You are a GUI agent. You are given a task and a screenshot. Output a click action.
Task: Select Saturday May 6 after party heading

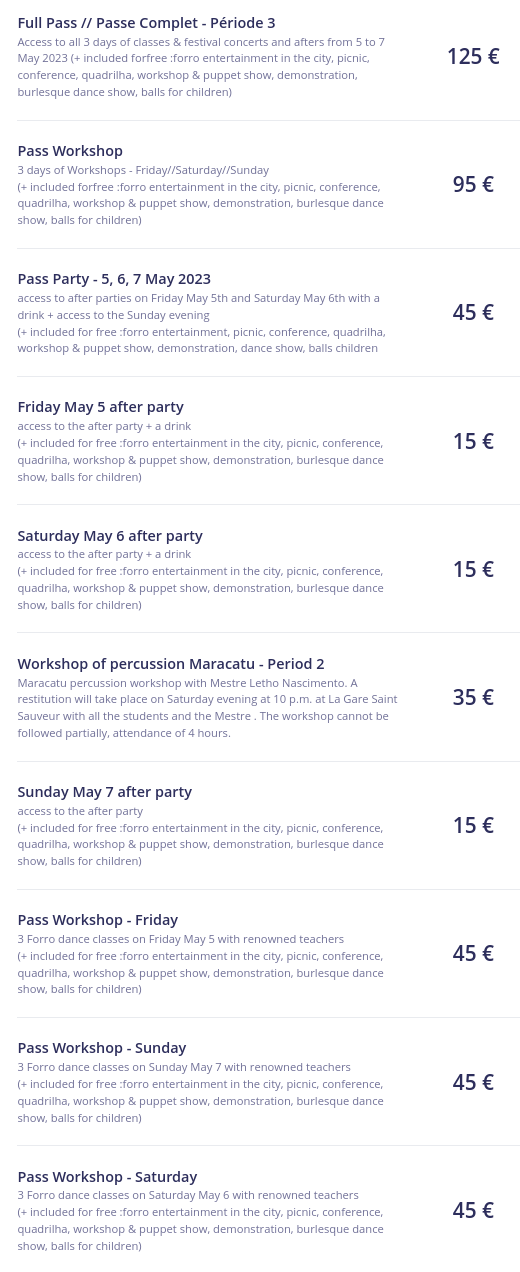tap(110, 536)
